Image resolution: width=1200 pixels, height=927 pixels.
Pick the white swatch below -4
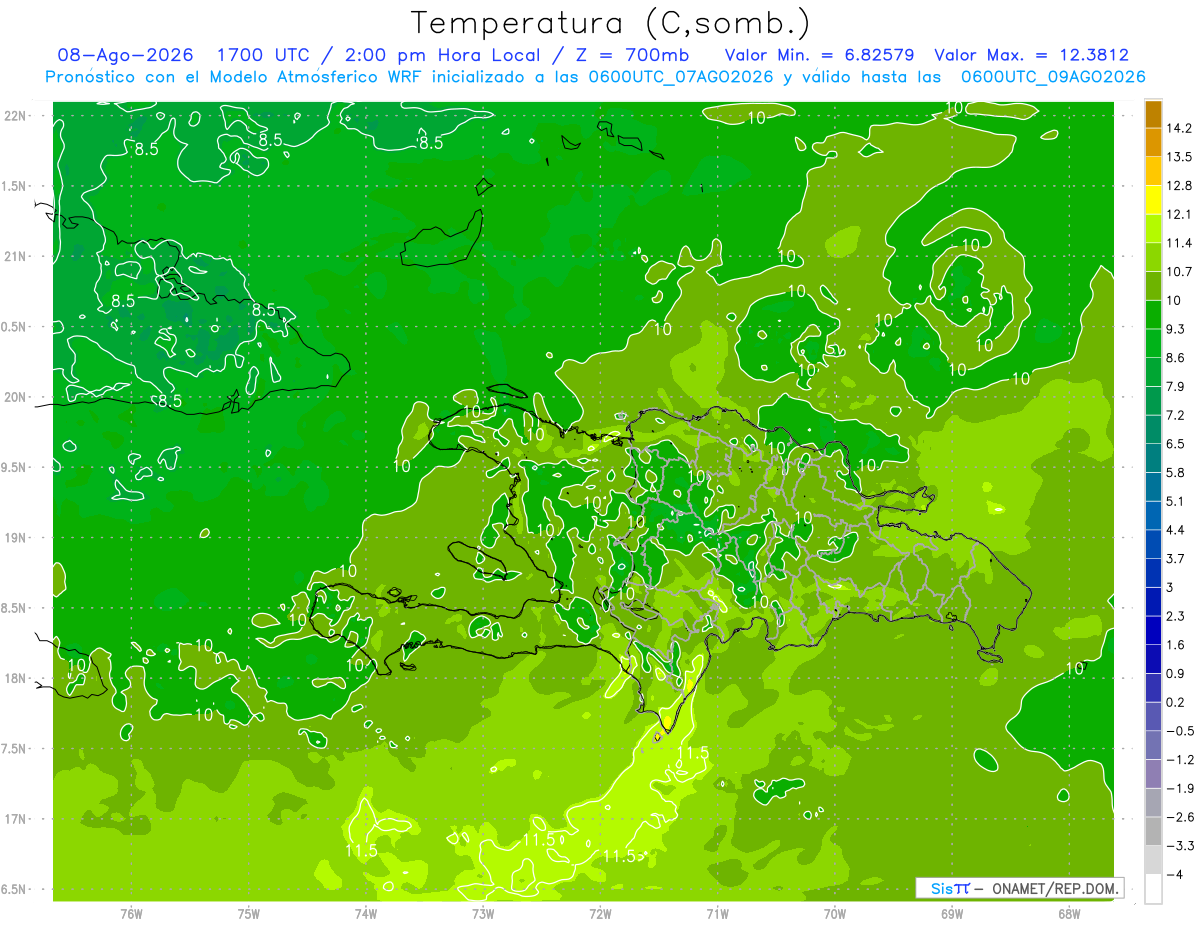[1153, 889]
